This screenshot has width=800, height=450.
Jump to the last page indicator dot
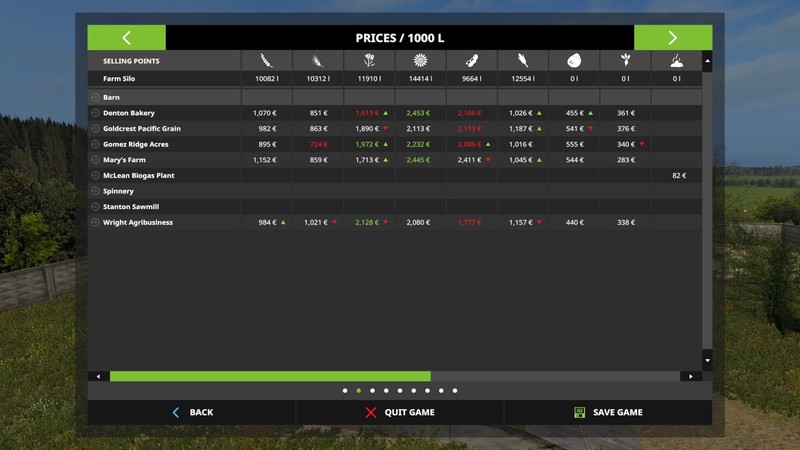[x=455, y=391]
